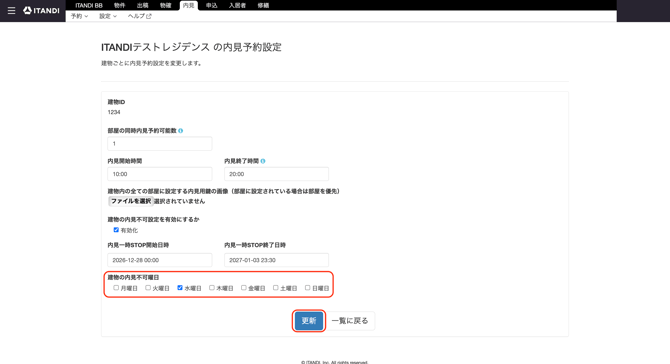Switch to the 物件 tab

pos(120,6)
